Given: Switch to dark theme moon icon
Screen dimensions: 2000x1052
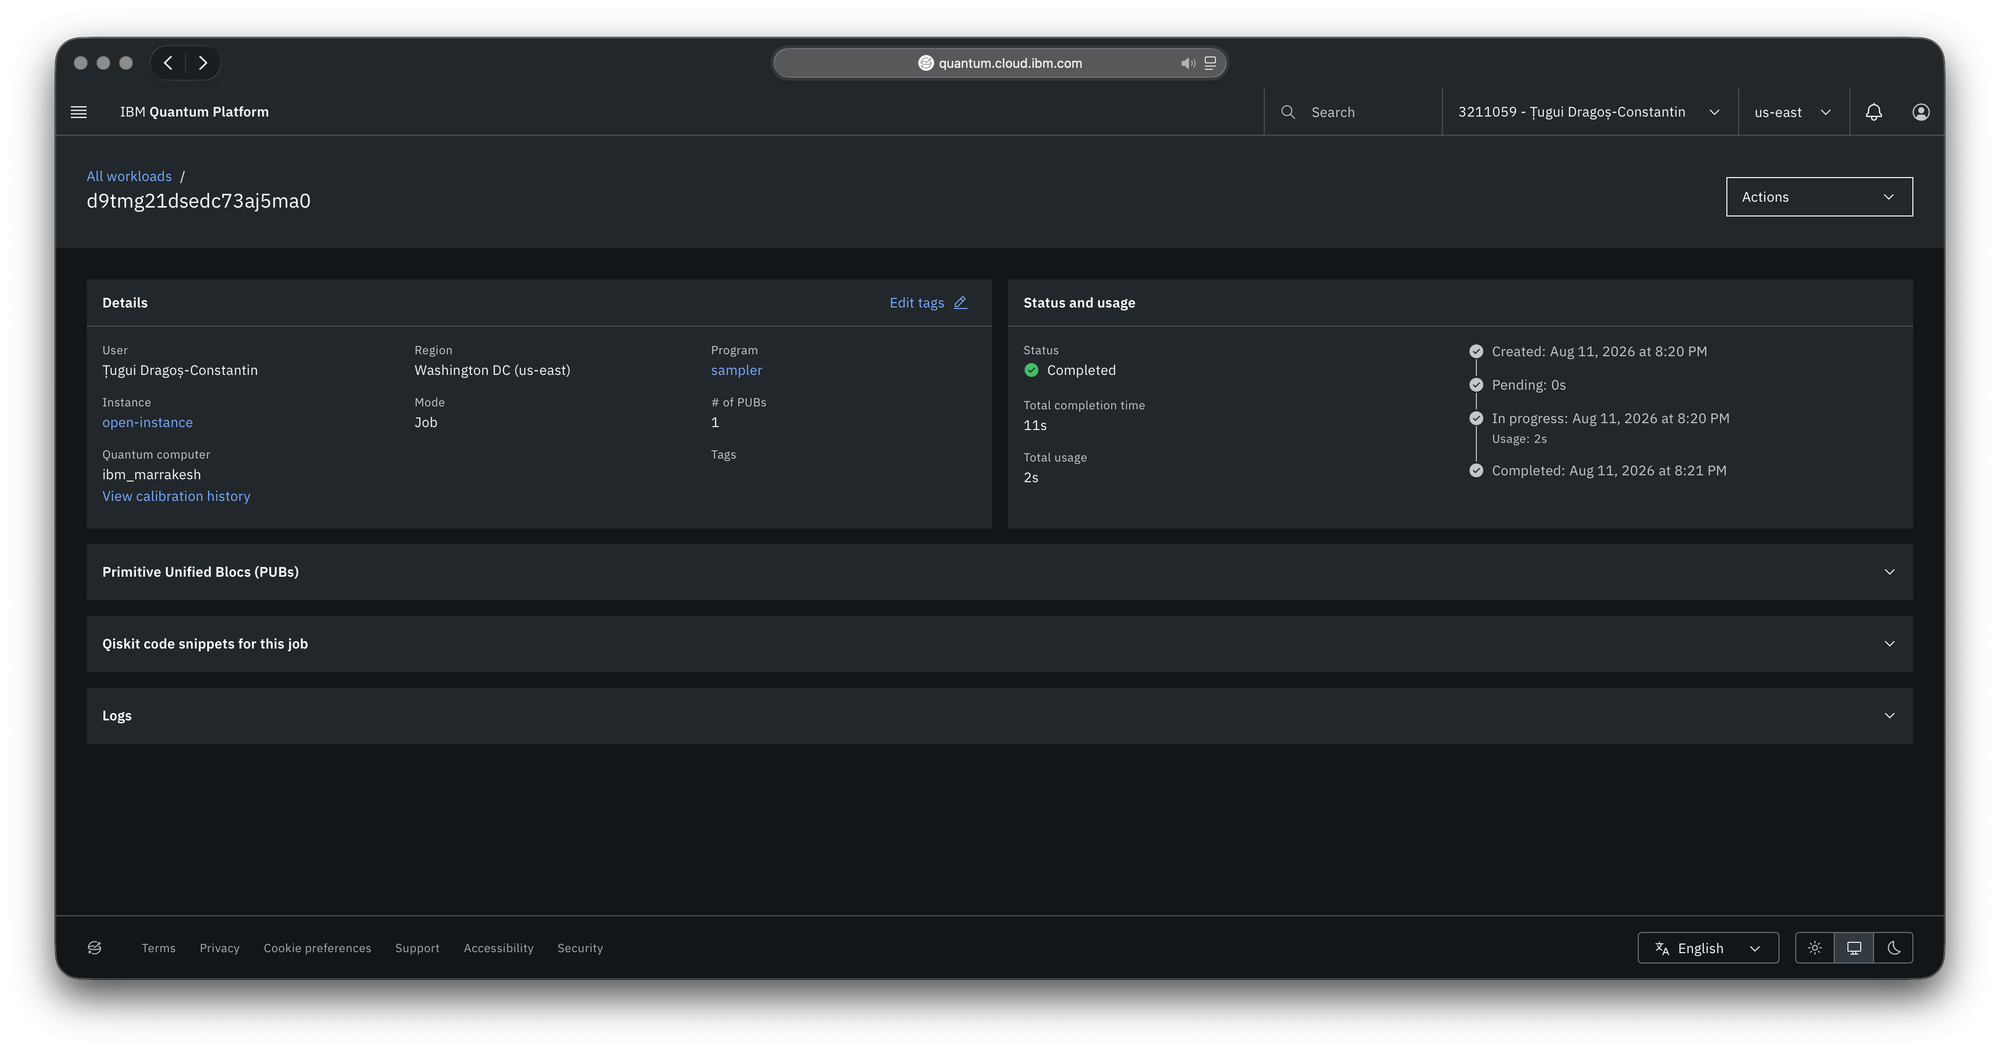Looking at the screenshot, I should 1894,948.
